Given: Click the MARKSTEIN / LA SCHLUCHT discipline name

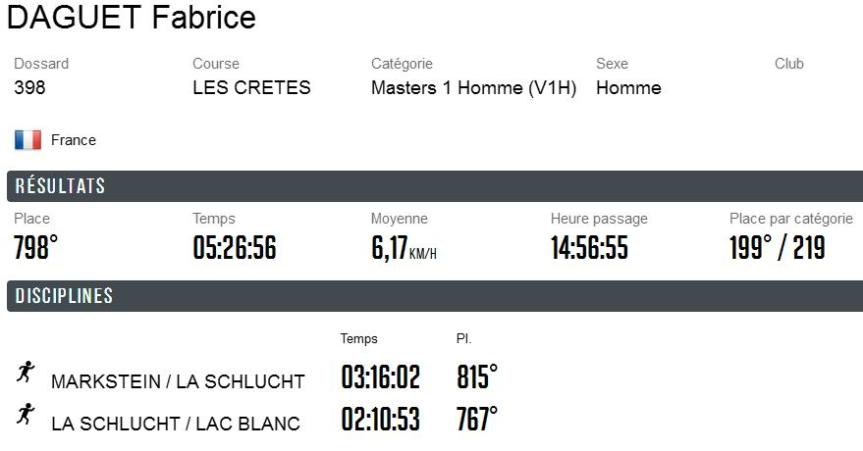Looking at the screenshot, I should [179, 381].
